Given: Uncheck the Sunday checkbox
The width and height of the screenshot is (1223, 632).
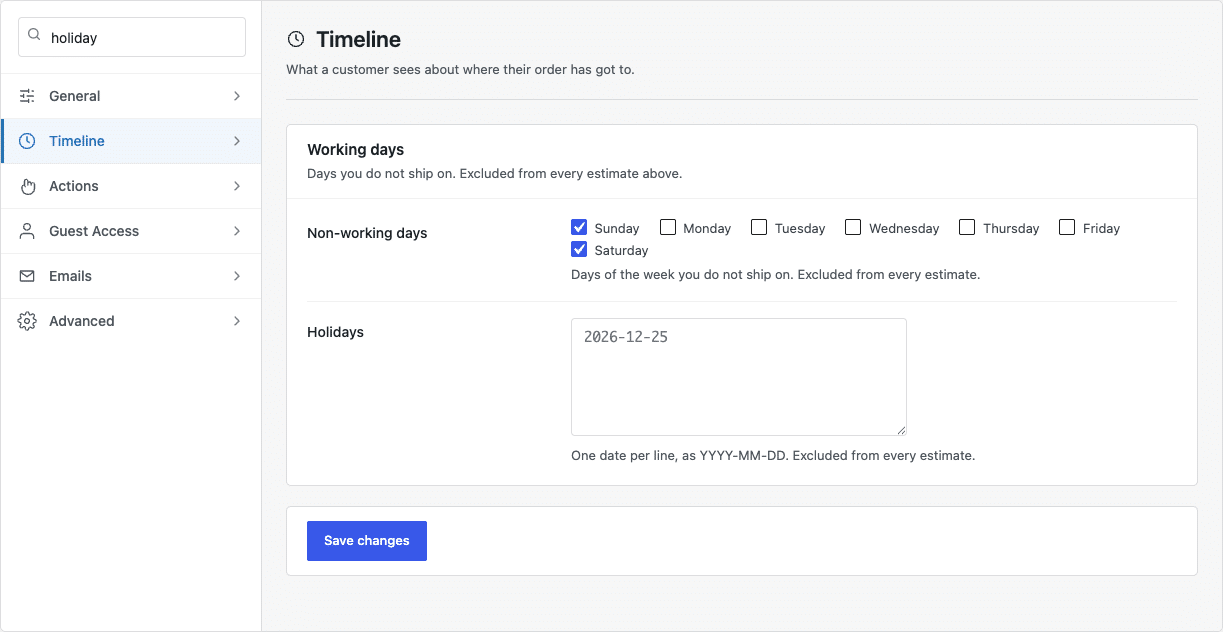Looking at the screenshot, I should (x=579, y=227).
